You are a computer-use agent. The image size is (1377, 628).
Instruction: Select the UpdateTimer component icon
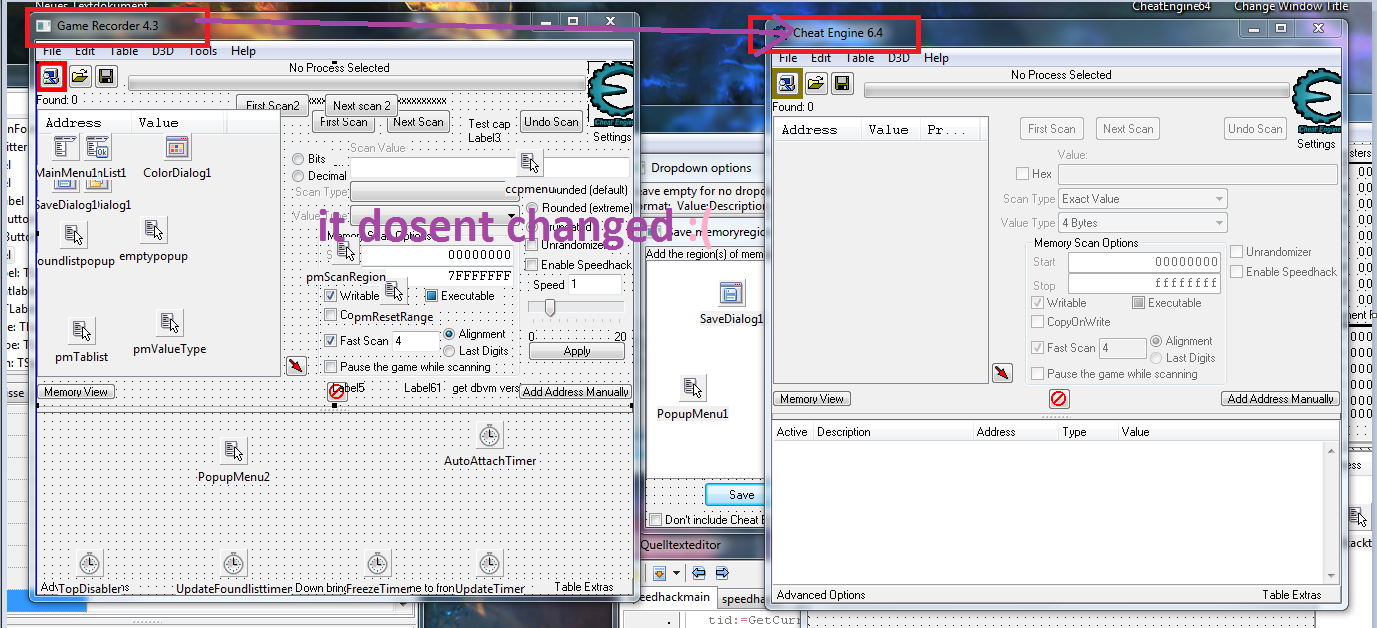[489, 563]
